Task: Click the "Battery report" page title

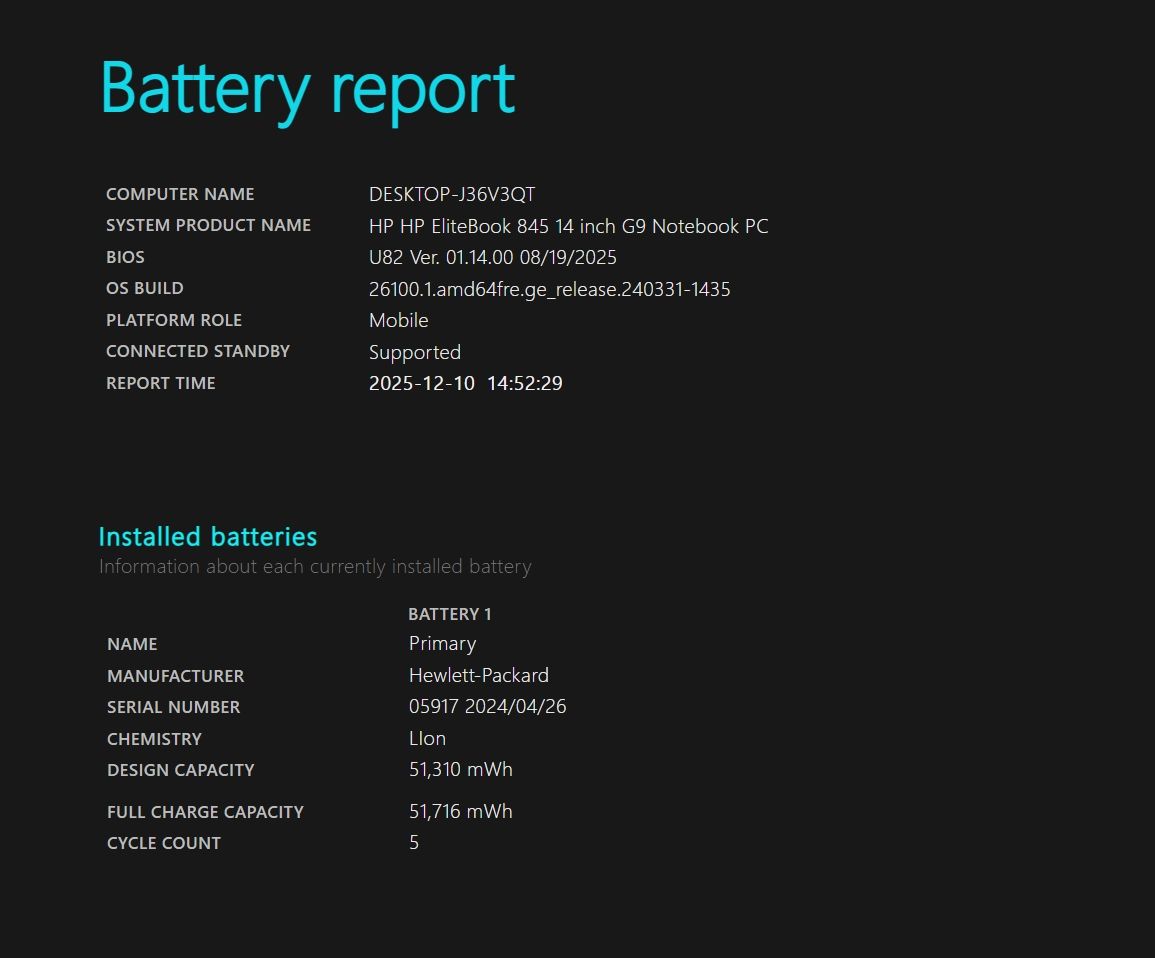Action: pyautogui.click(x=307, y=89)
